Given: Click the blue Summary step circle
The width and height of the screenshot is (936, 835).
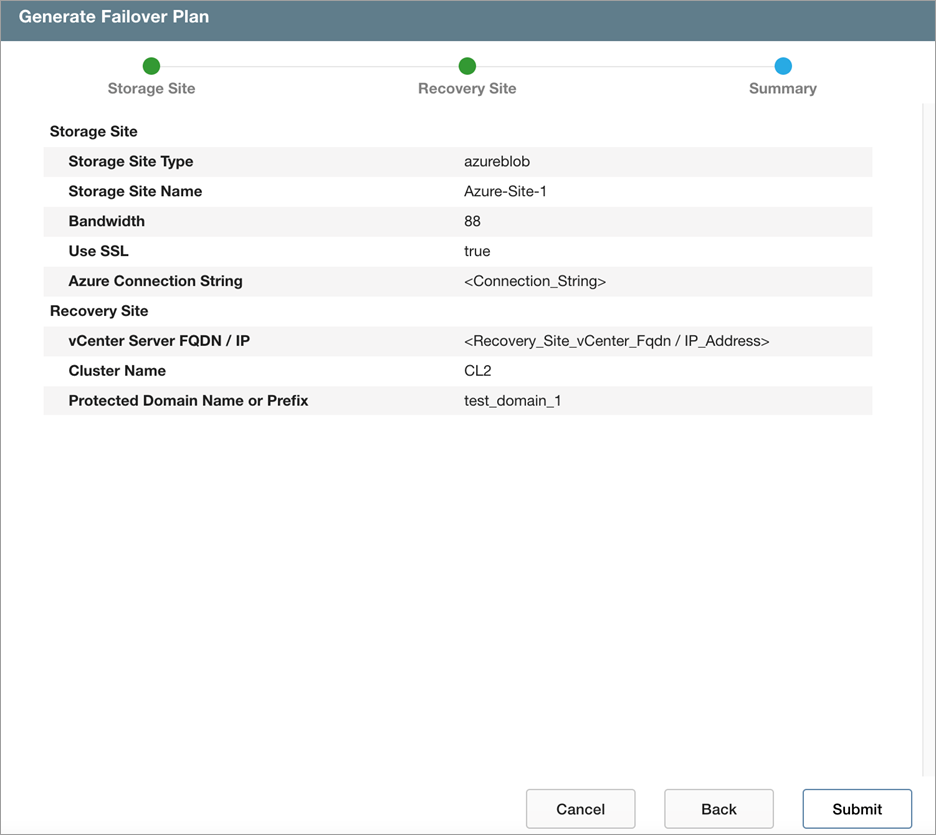Looking at the screenshot, I should (783, 66).
